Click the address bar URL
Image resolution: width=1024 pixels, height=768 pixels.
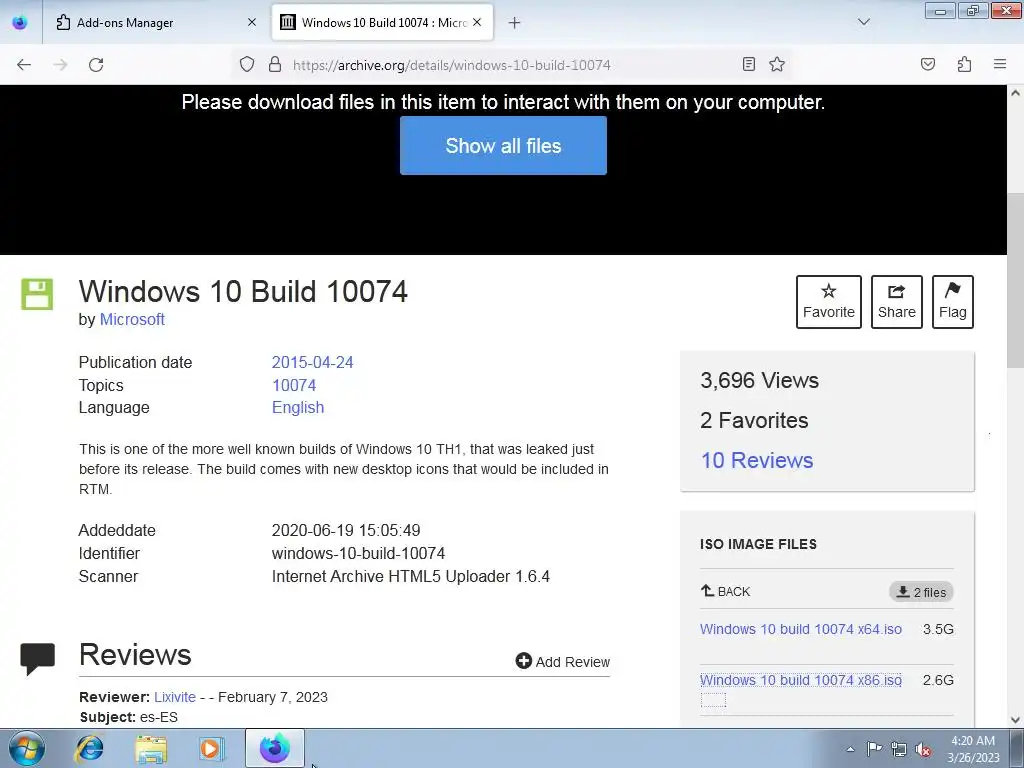451,65
